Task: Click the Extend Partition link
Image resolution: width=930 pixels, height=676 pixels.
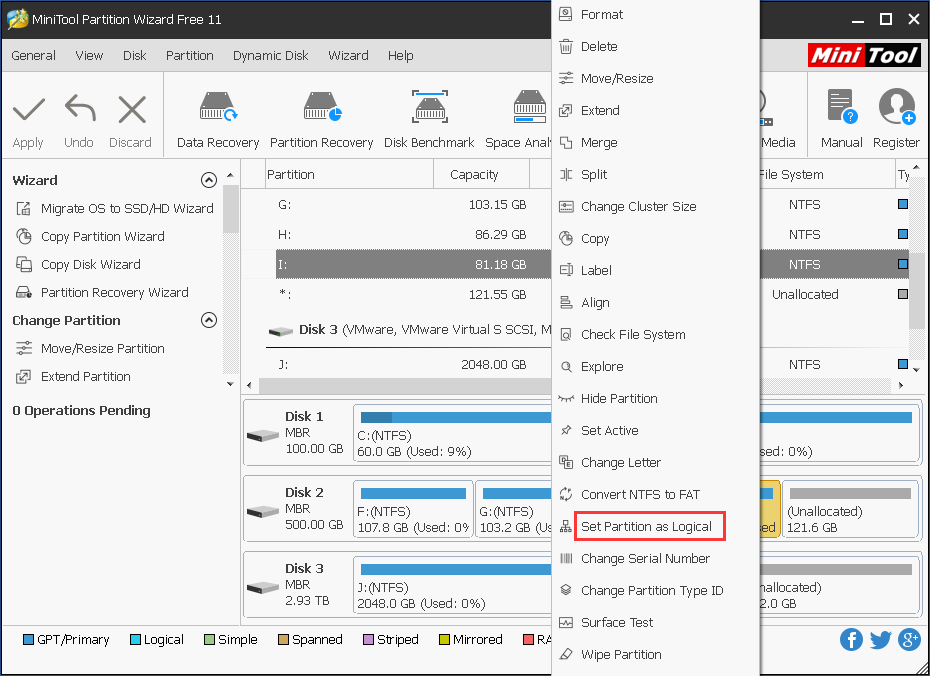Action: pyautogui.click(x=86, y=376)
